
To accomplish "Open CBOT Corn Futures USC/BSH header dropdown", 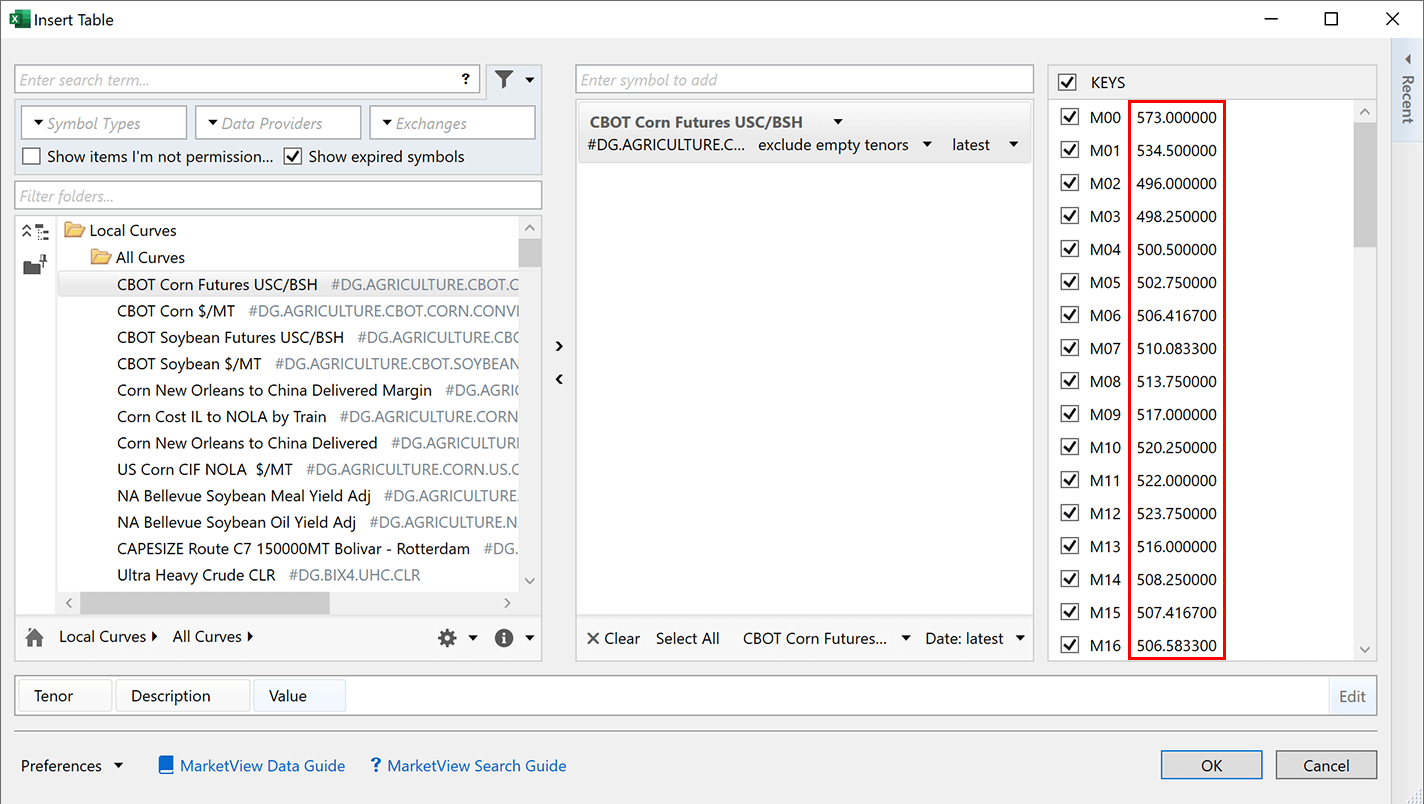I will 838,122.
